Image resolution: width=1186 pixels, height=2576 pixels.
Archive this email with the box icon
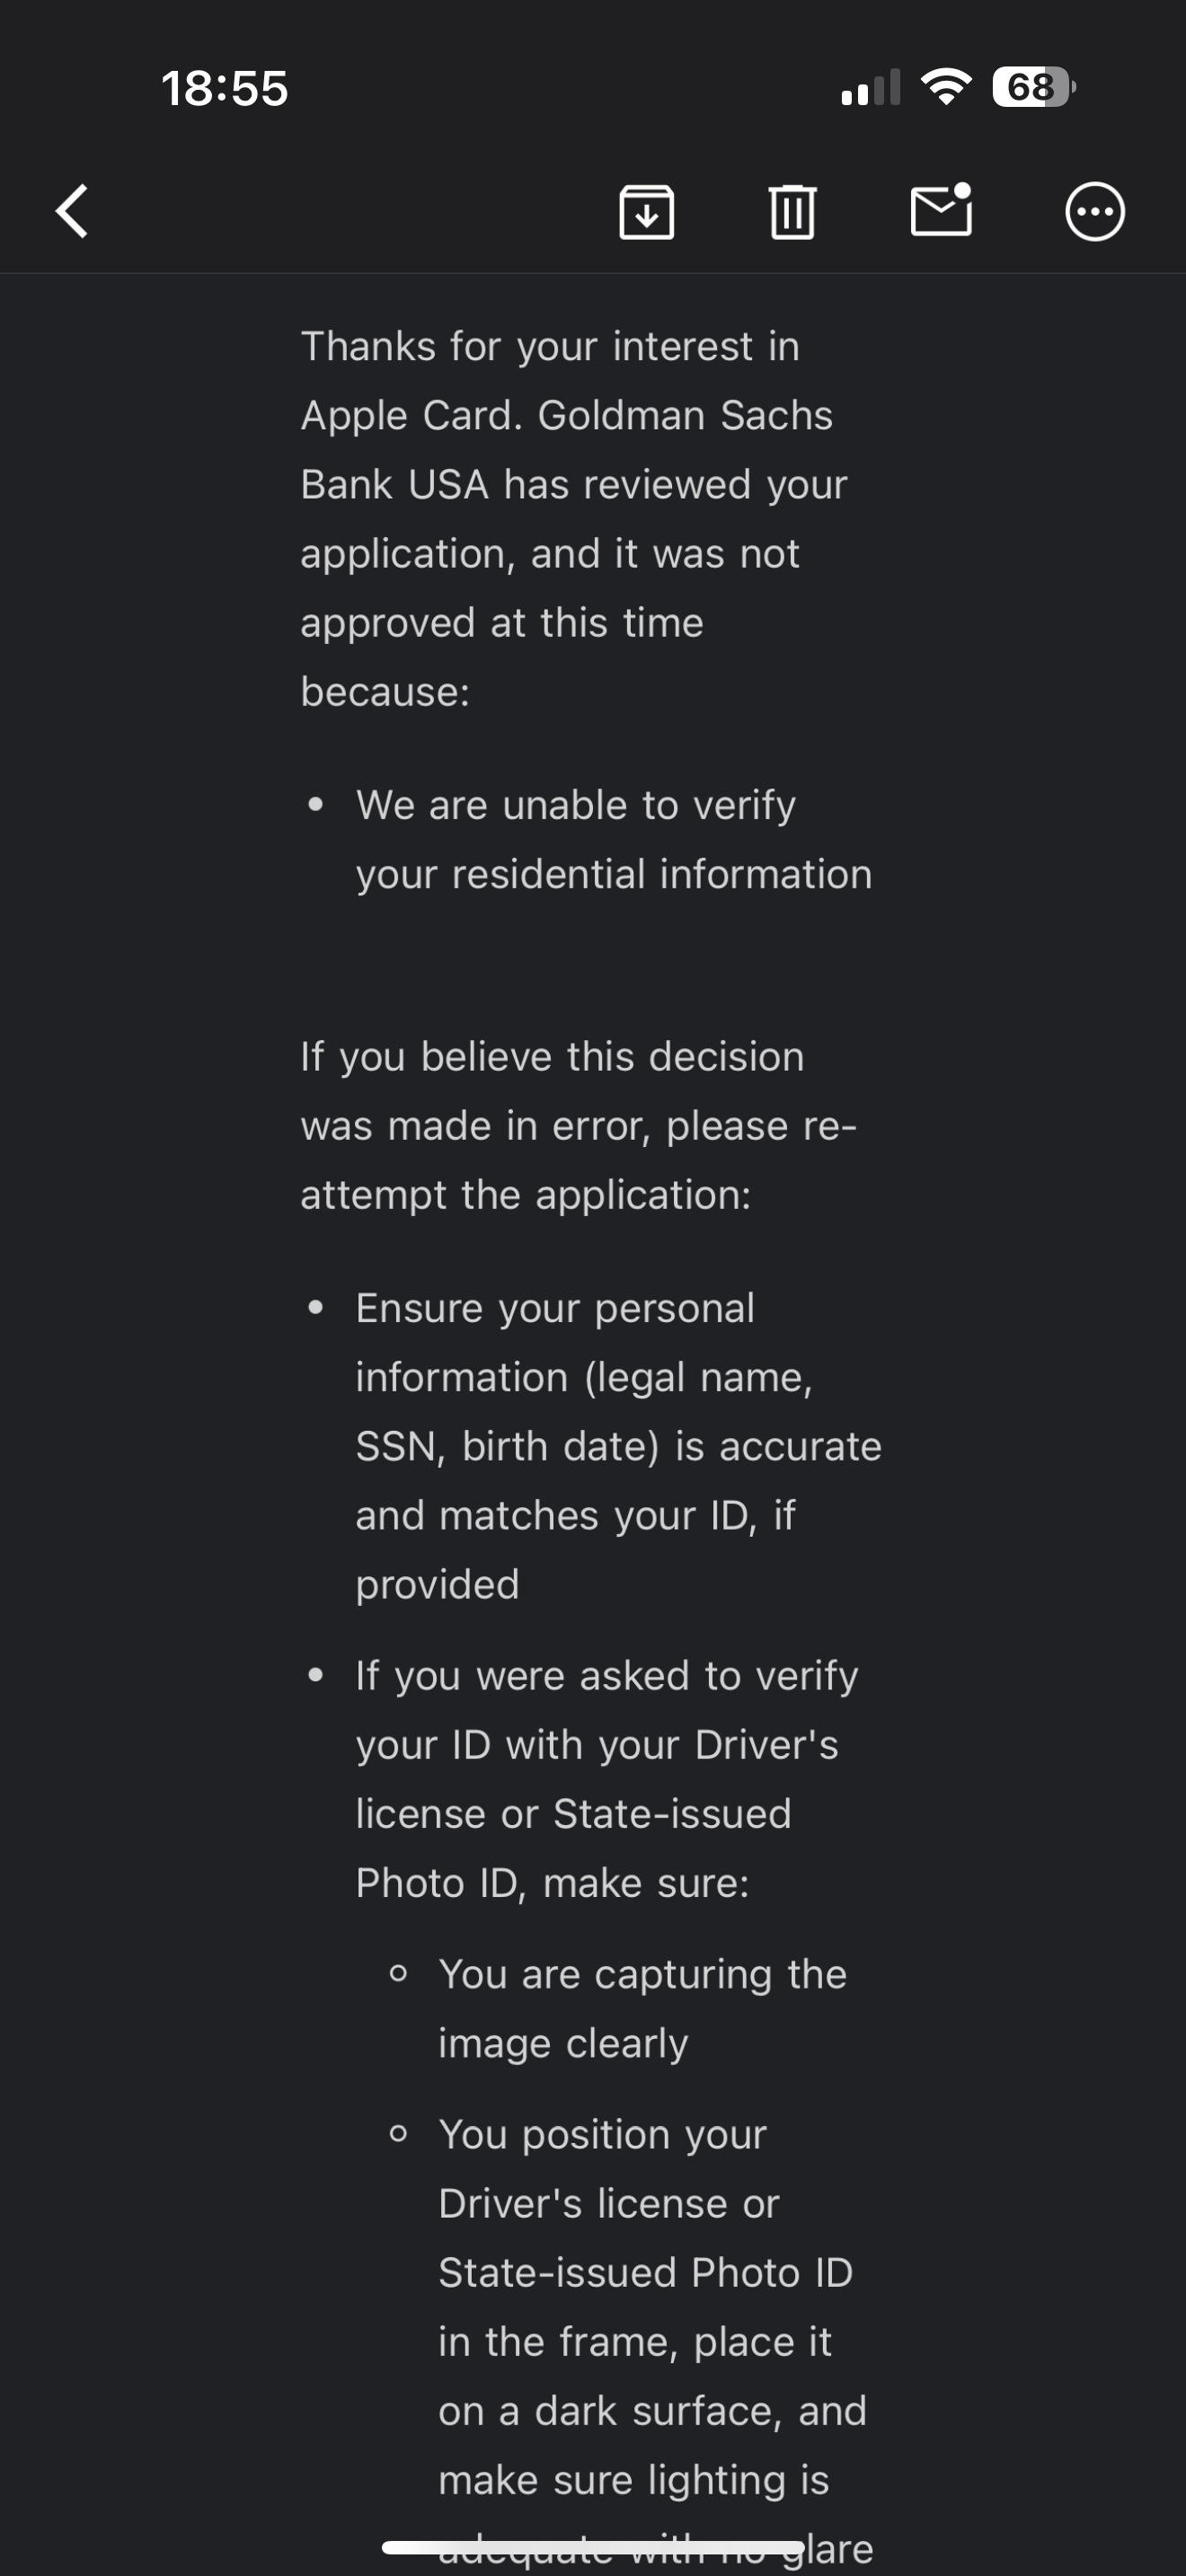(647, 211)
